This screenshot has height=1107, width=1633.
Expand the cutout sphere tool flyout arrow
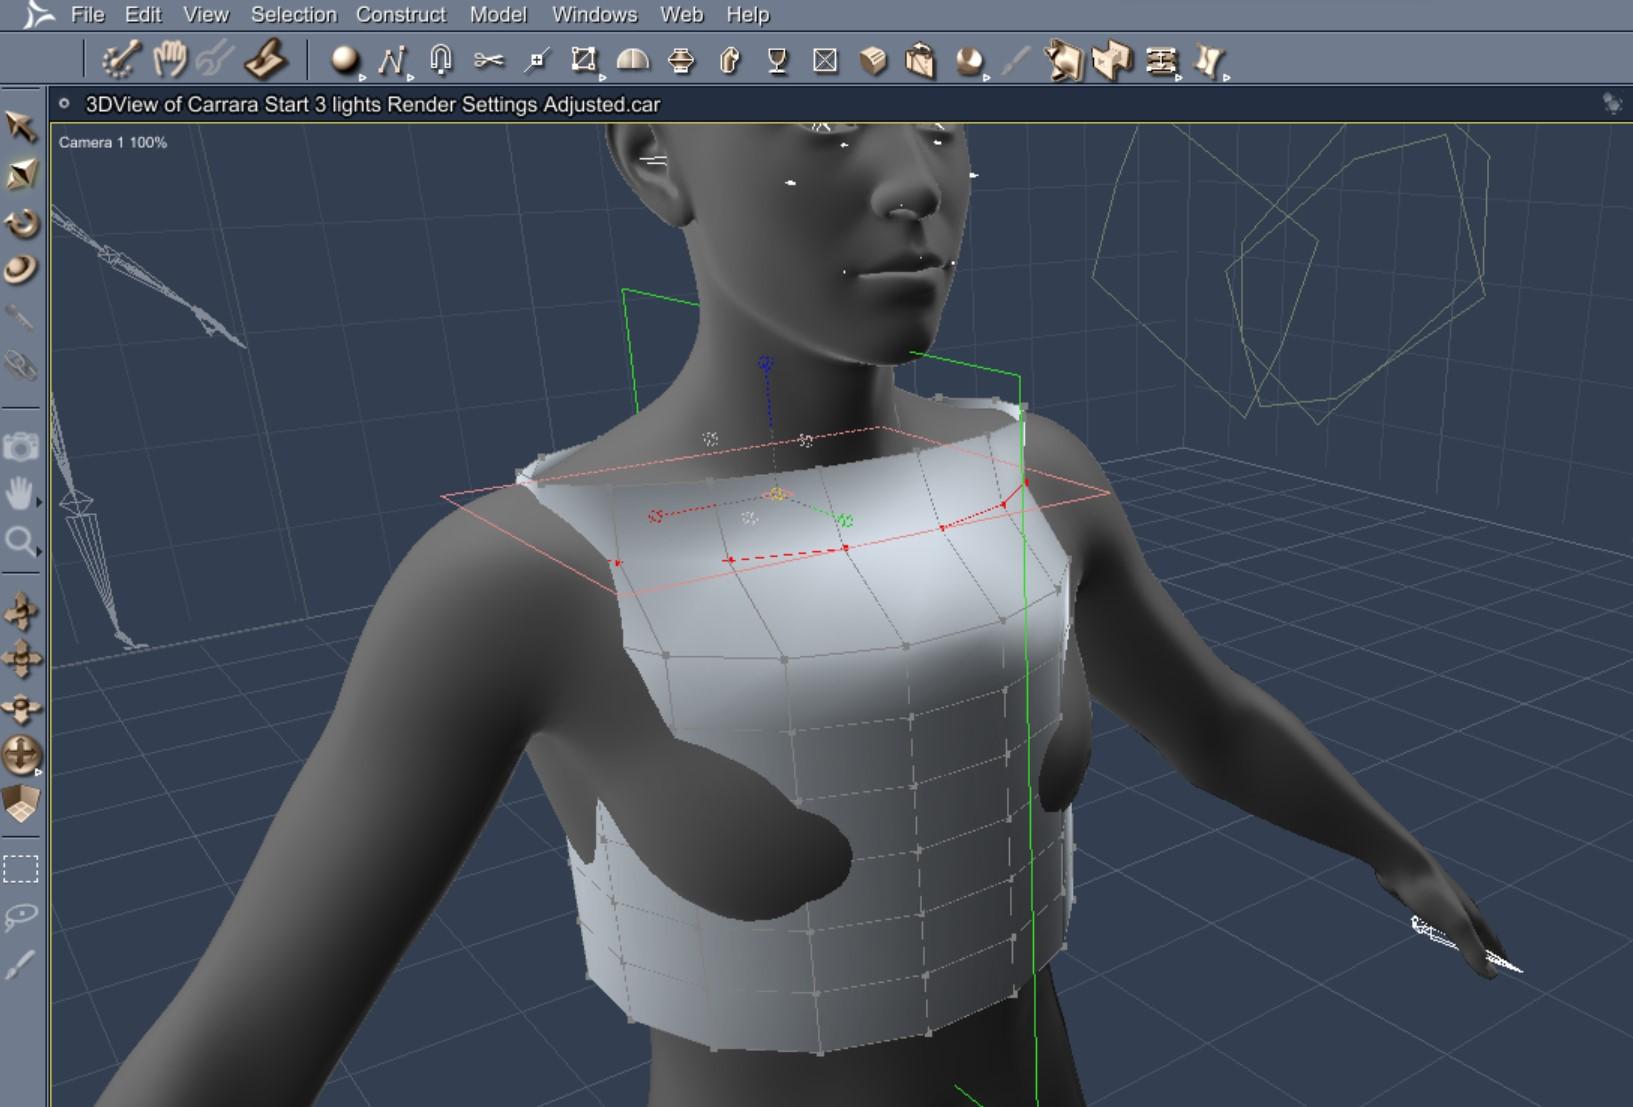click(x=986, y=77)
